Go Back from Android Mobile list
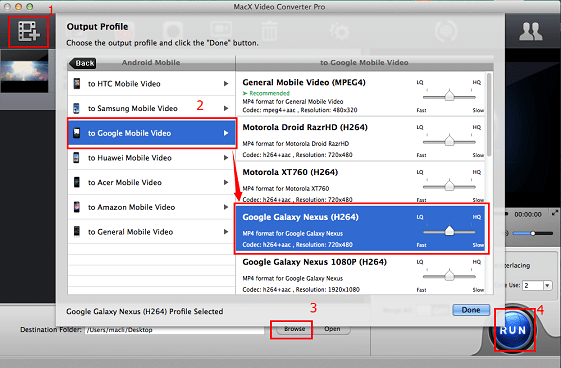Screen dimensions: 561x368 (x=83, y=63)
